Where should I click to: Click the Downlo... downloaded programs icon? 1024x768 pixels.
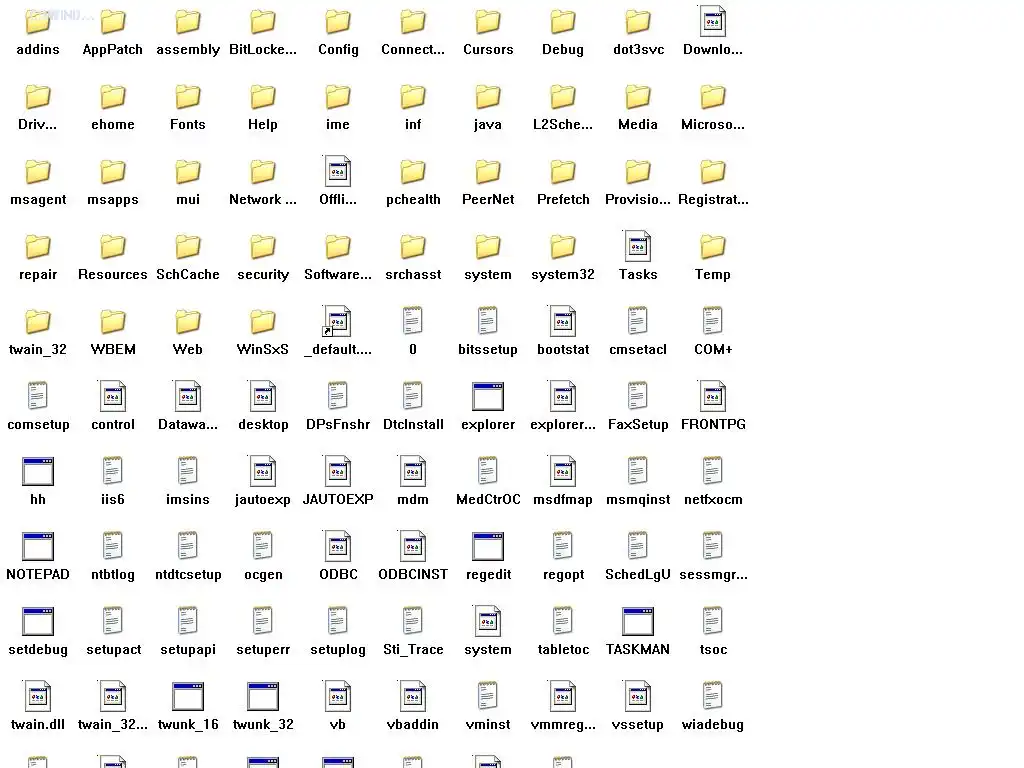point(712,21)
